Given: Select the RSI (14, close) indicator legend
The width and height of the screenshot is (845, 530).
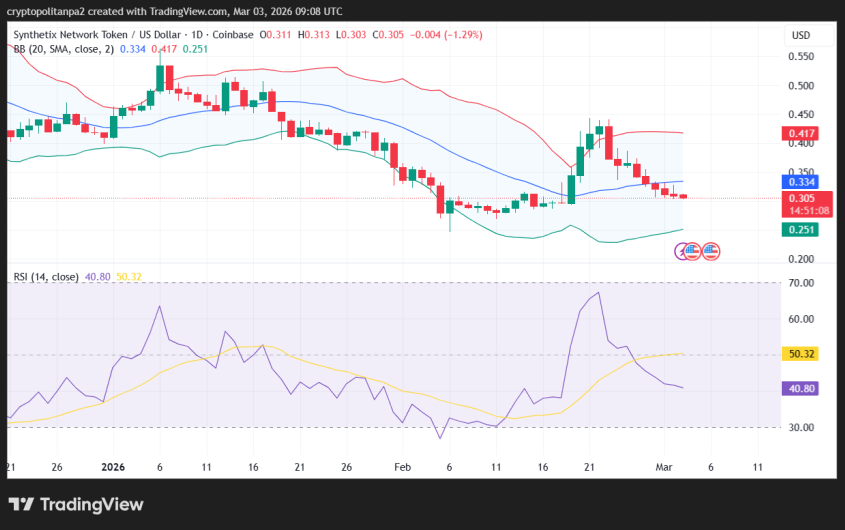Looking at the screenshot, I should pyautogui.click(x=46, y=276).
